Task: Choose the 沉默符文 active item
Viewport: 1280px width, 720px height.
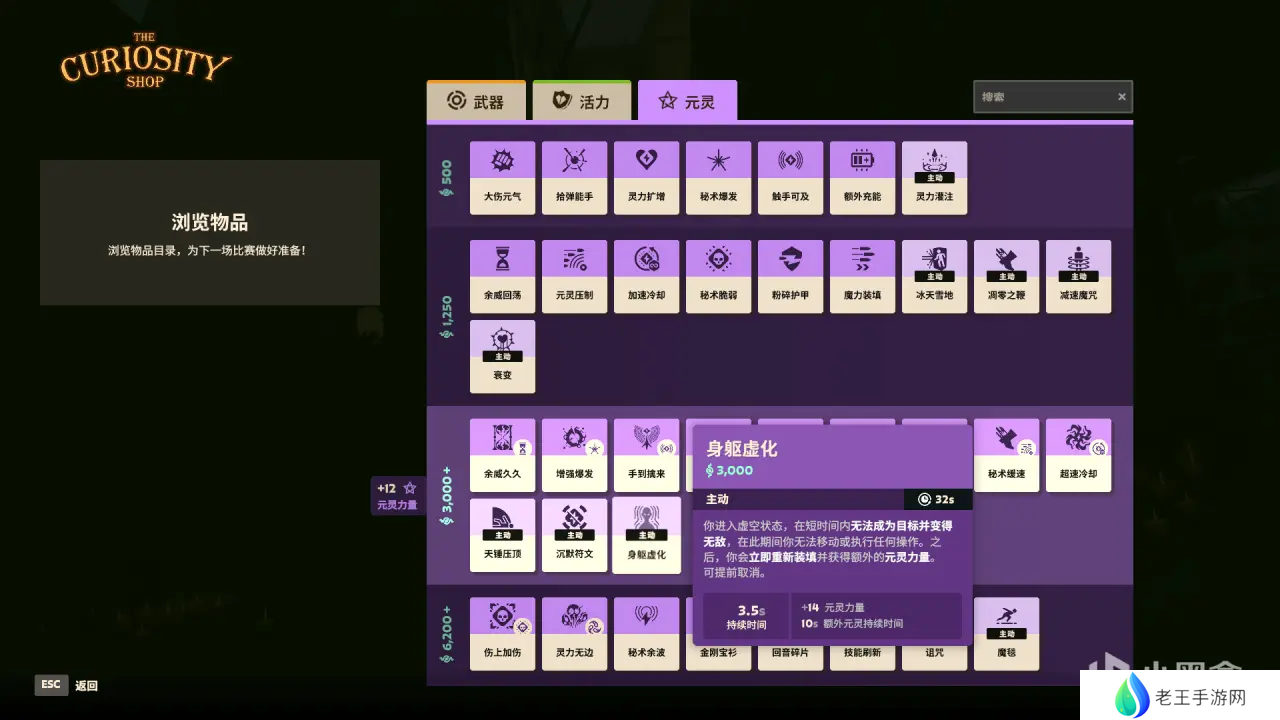Action: click(x=574, y=535)
